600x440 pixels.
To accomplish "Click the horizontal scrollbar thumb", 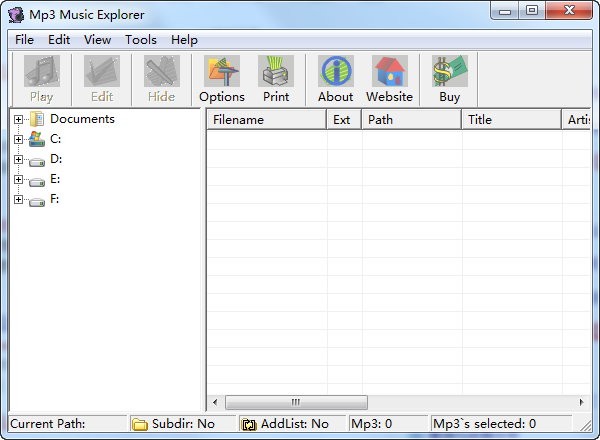I will [295, 402].
